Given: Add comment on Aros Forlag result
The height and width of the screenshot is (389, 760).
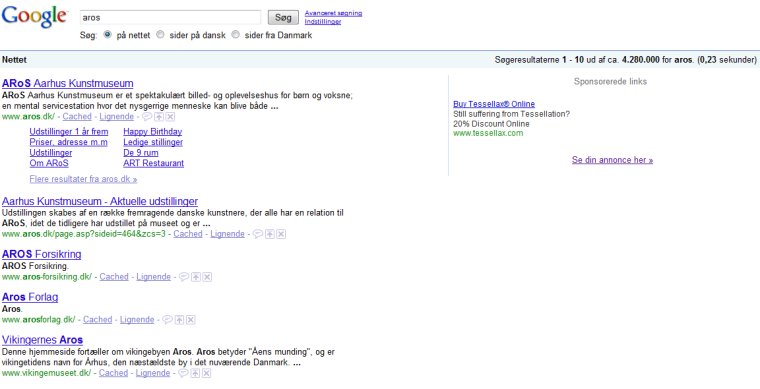Looking at the screenshot, I should (167, 320).
